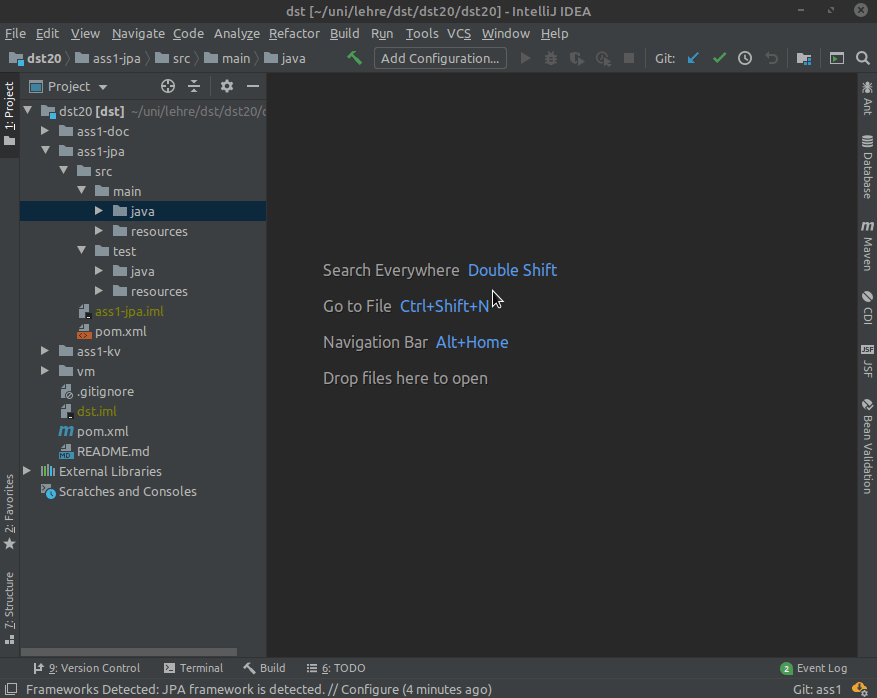Collapse the dst20 root node

point(27,111)
